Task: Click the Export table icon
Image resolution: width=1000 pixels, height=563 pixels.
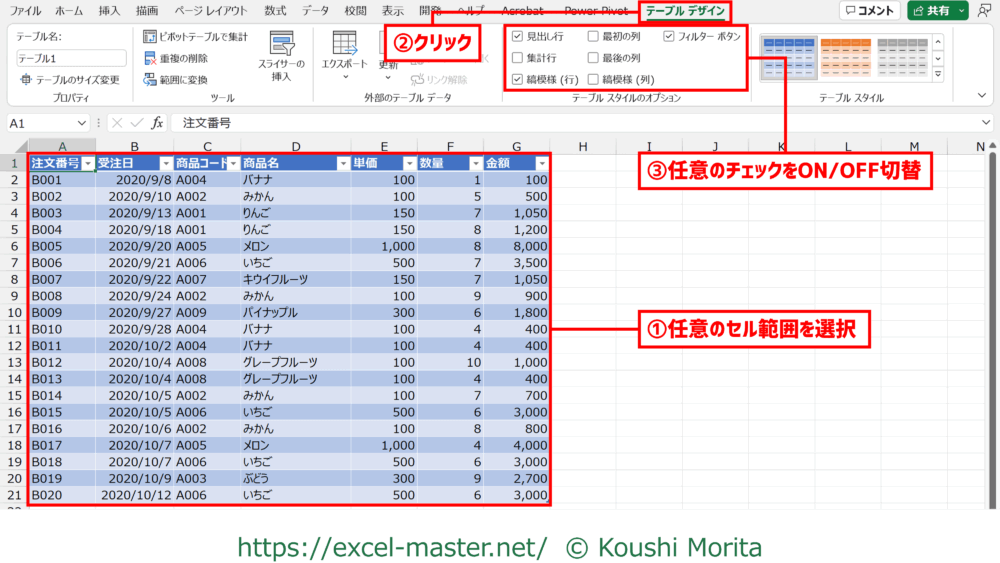Action: pyautogui.click(x=345, y=44)
